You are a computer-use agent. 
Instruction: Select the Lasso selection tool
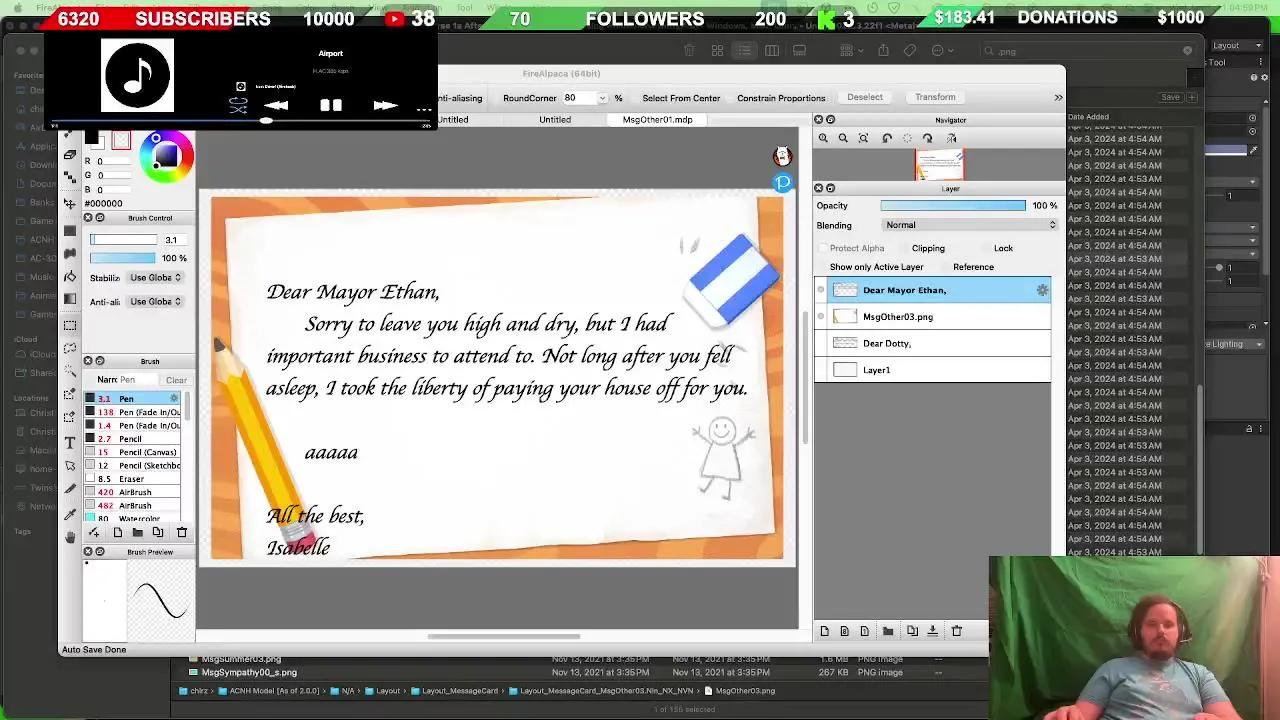(x=70, y=348)
